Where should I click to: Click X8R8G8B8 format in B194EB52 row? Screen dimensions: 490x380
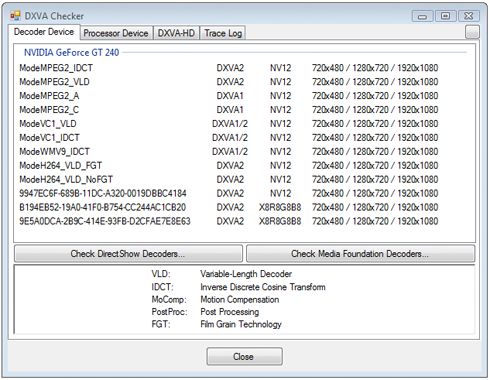(x=280, y=207)
